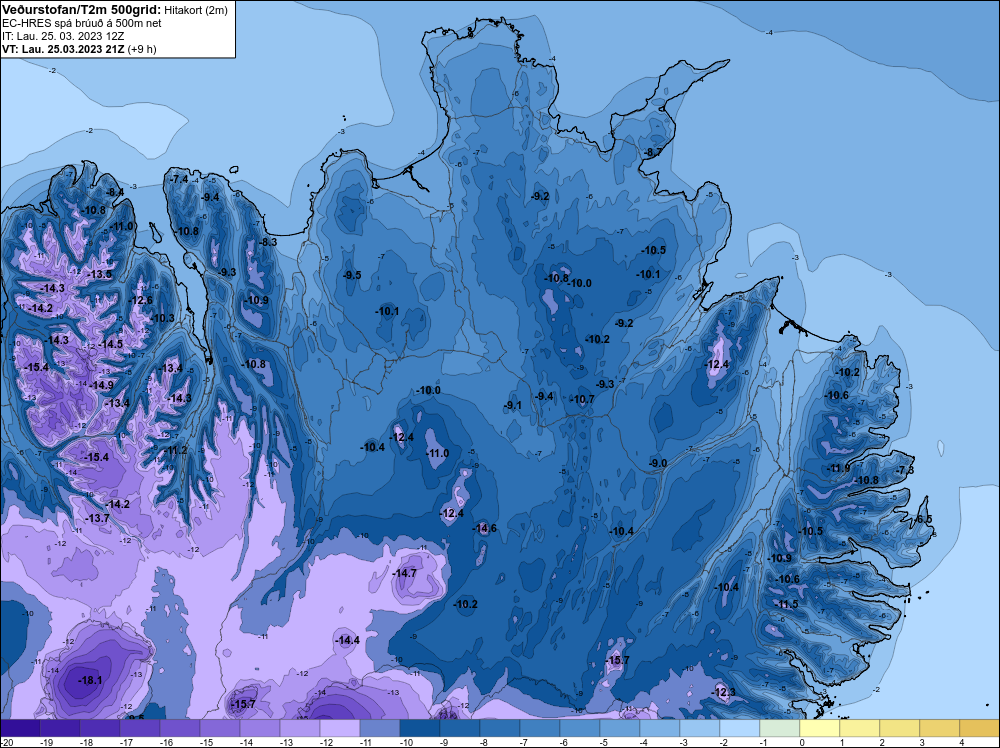The width and height of the screenshot is (1000, 748).
Task: Click the yellow legend swatch labeled 2
Action: tap(900, 729)
